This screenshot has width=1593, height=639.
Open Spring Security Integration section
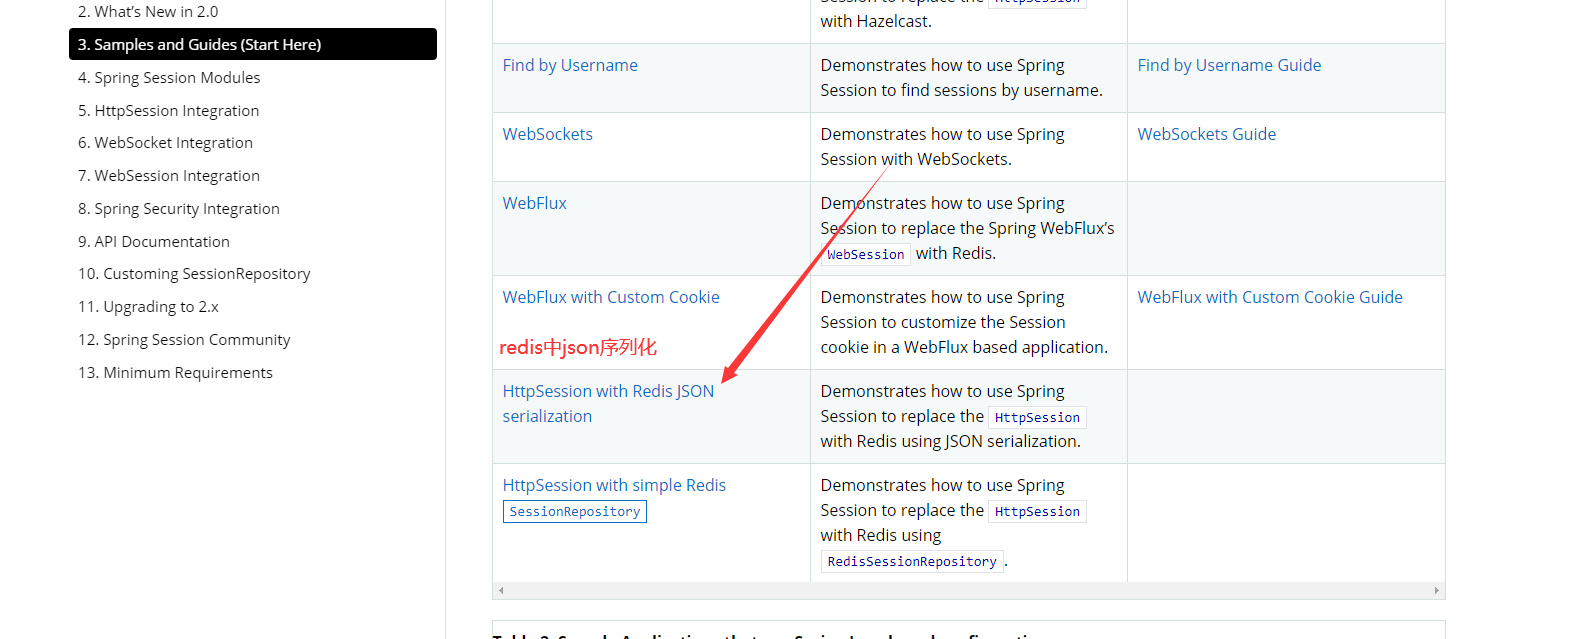[179, 208]
